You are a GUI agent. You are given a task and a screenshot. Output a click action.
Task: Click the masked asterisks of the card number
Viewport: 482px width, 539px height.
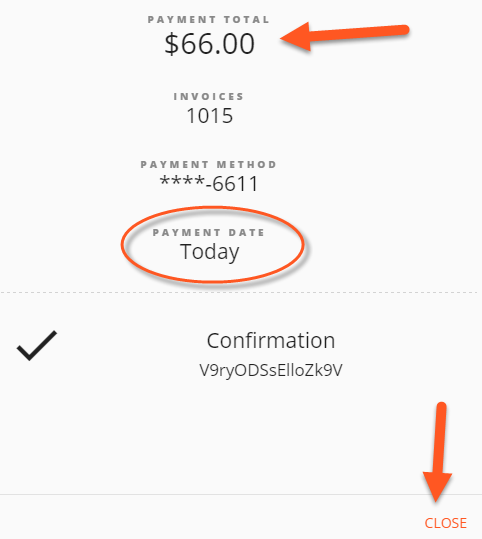(x=182, y=182)
